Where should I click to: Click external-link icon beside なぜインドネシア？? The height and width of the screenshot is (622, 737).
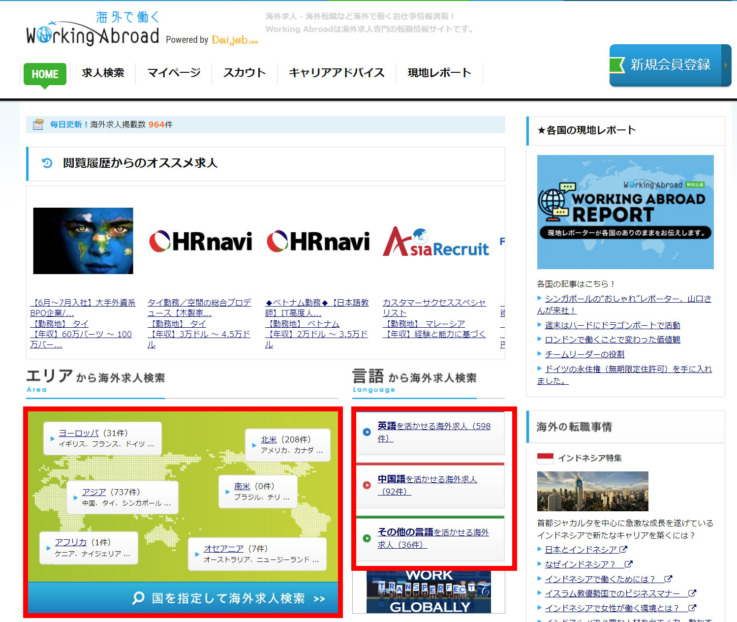pos(628,564)
